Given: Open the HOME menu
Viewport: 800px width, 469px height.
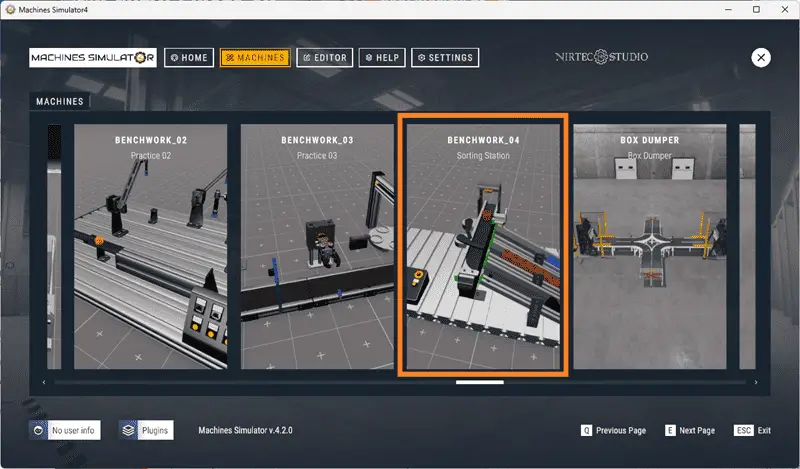Looking at the screenshot, I should tap(189, 58).
